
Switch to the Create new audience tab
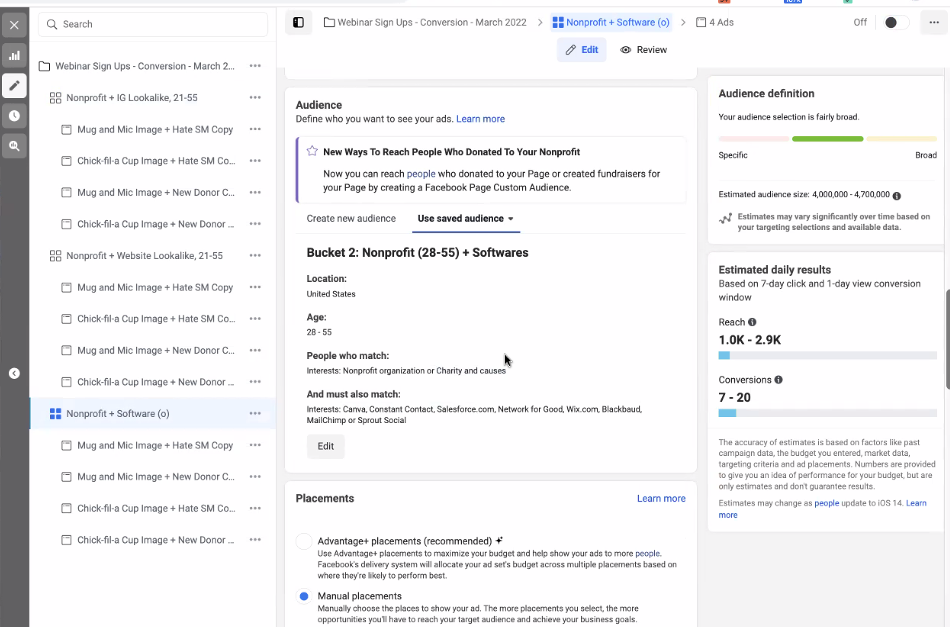[x=351, y=218]
